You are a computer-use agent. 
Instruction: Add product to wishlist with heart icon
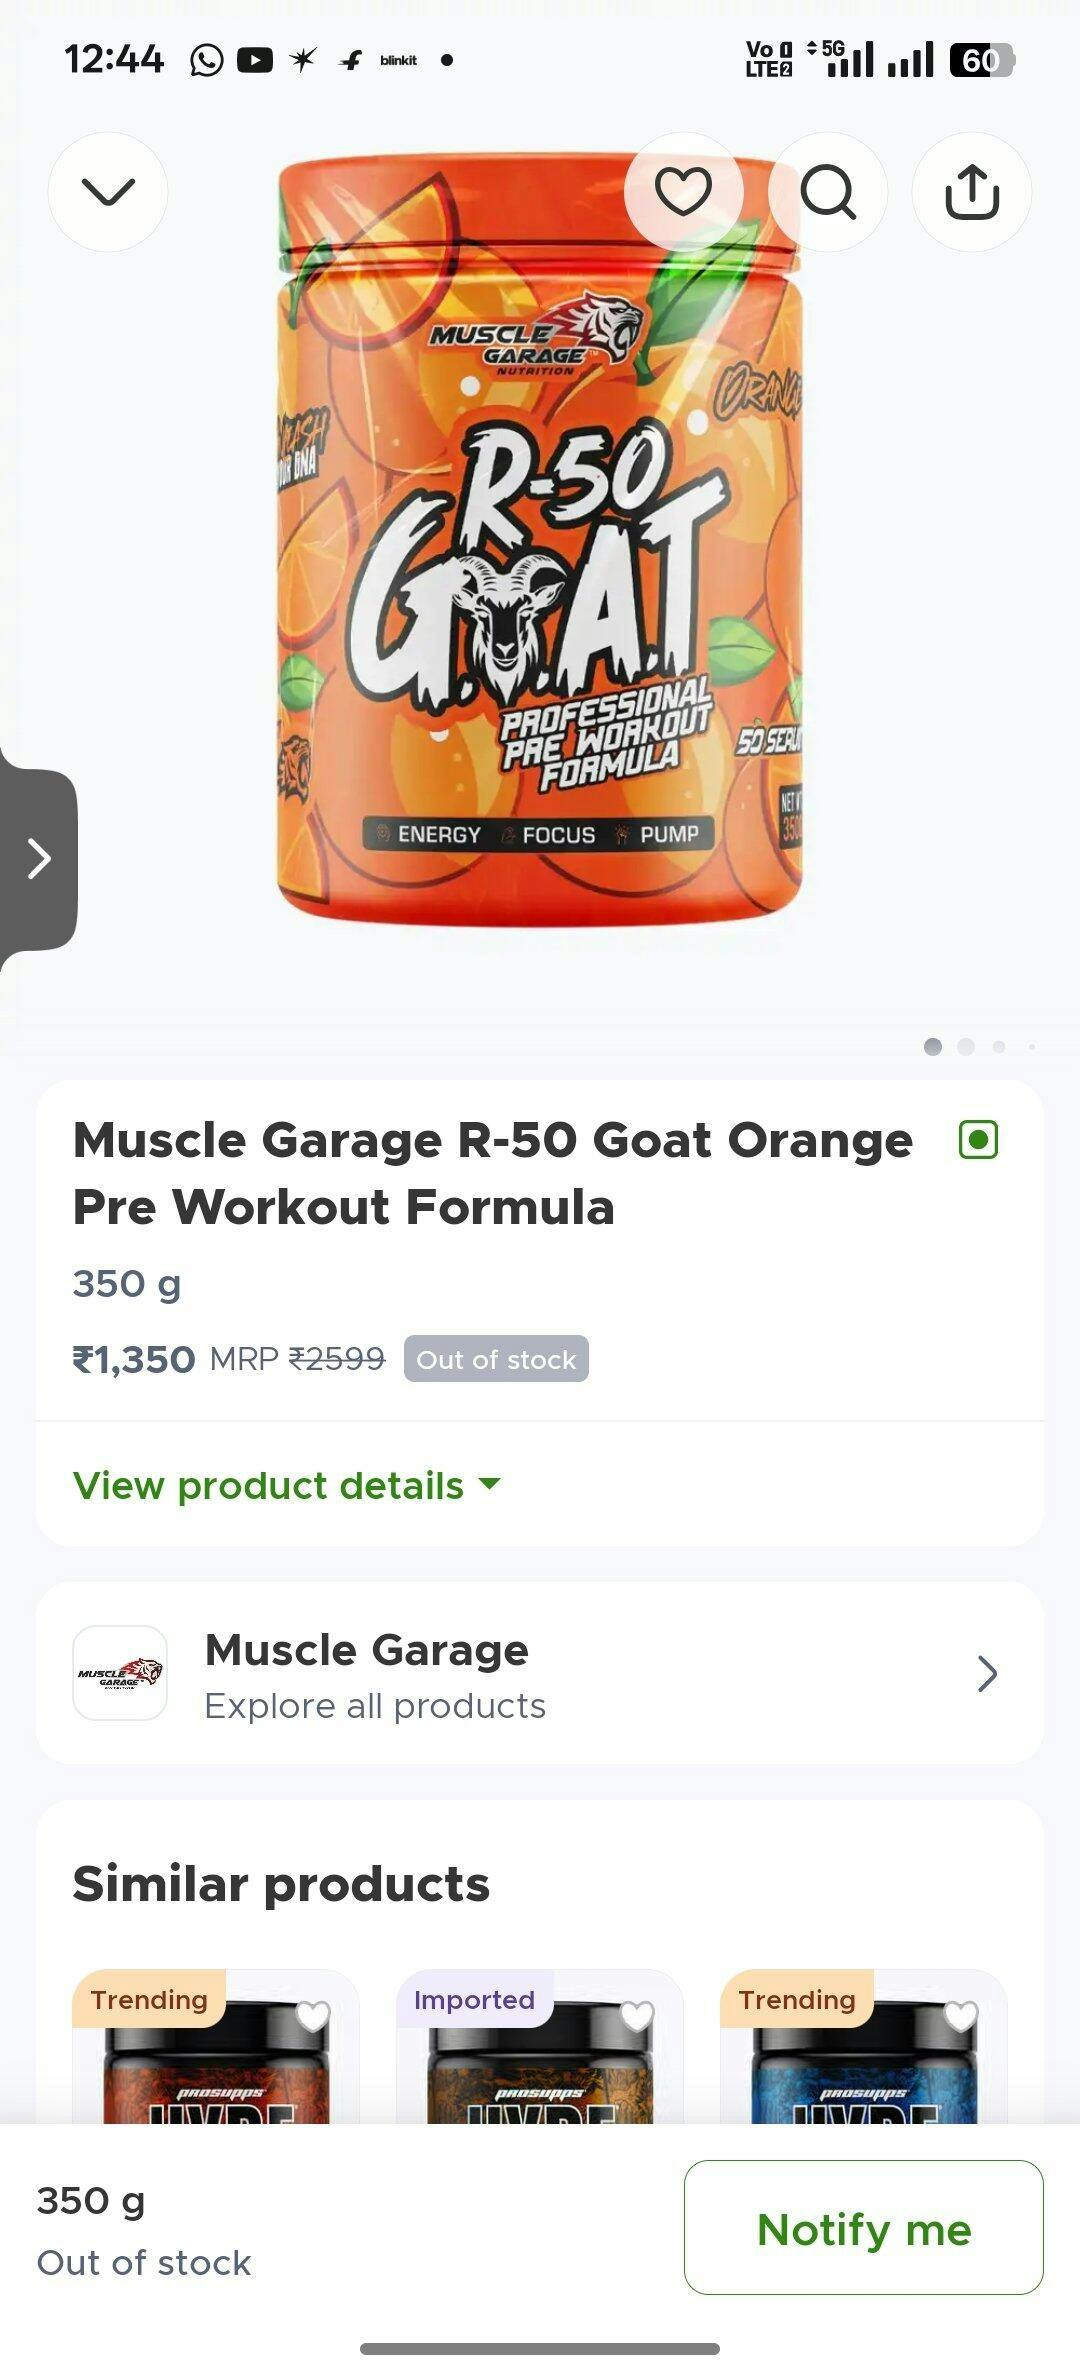(683, 191)
